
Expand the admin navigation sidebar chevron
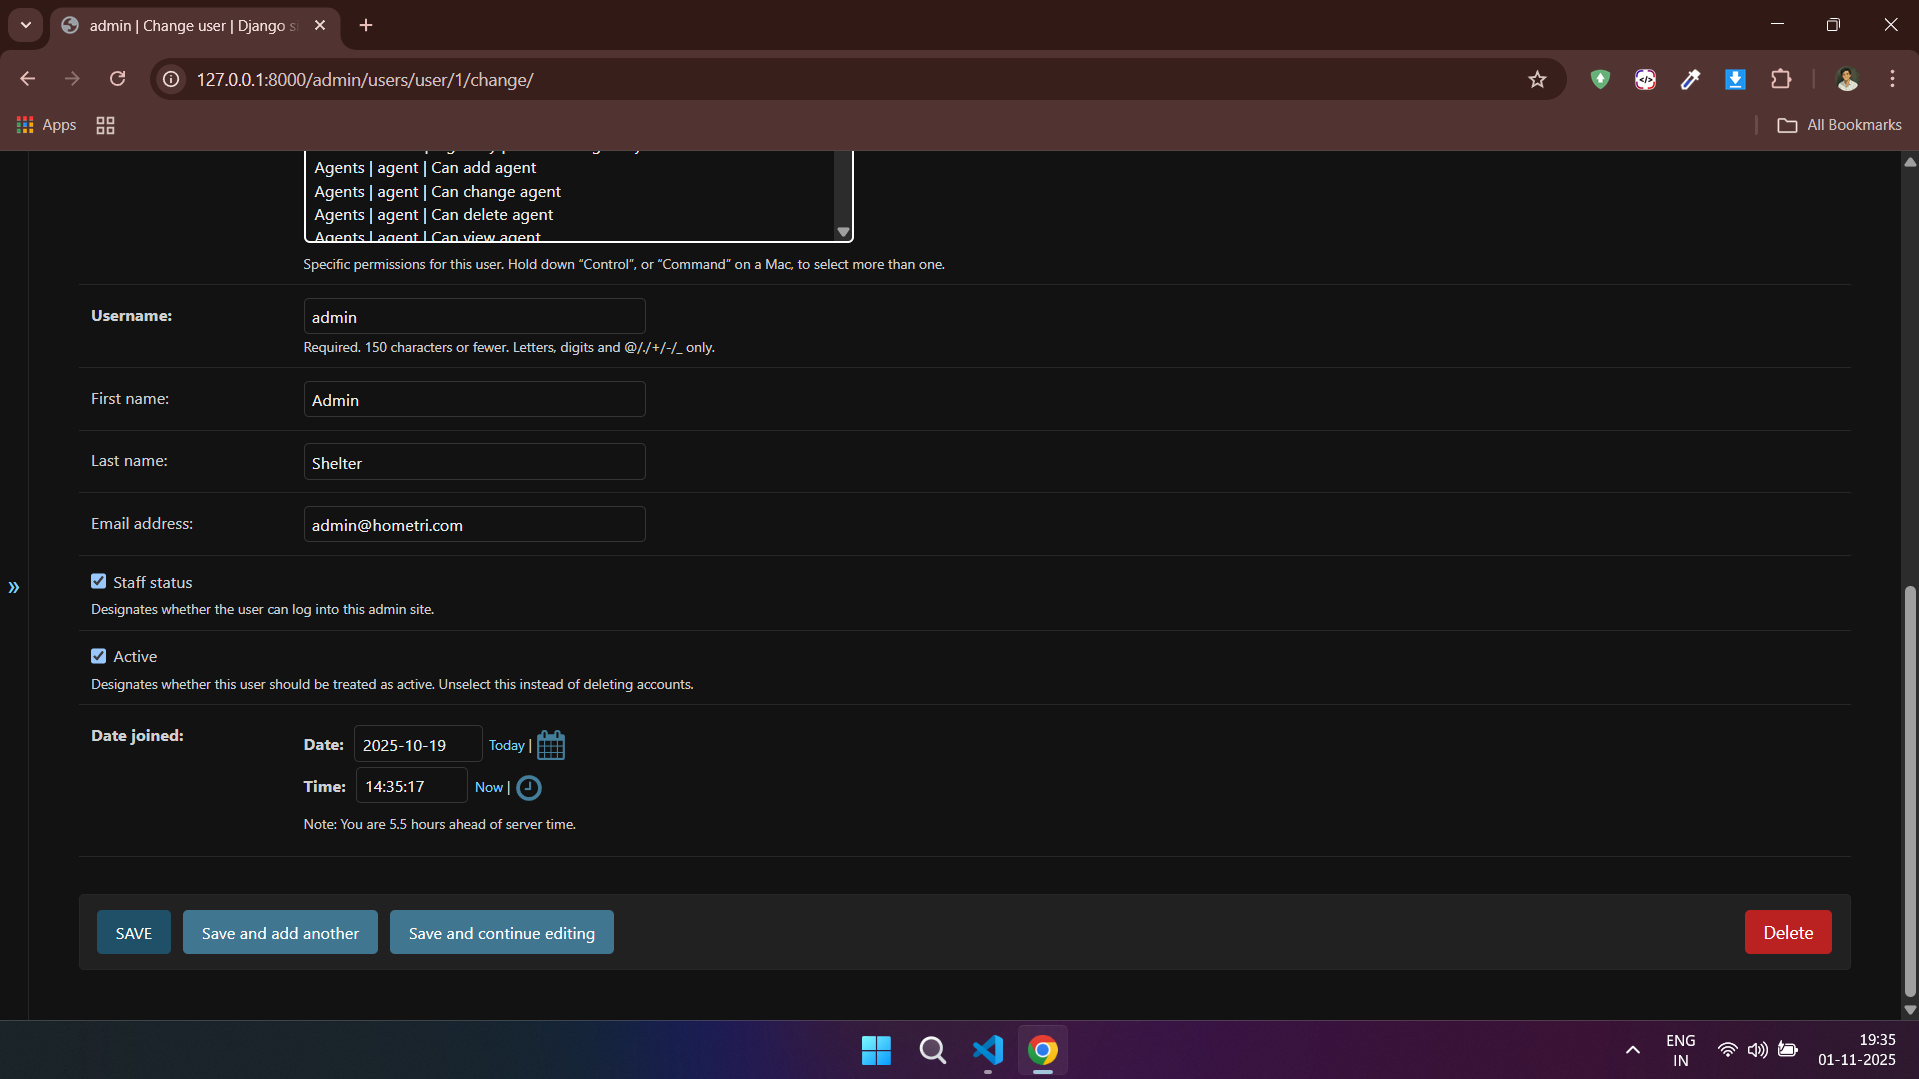click(14, 587)
